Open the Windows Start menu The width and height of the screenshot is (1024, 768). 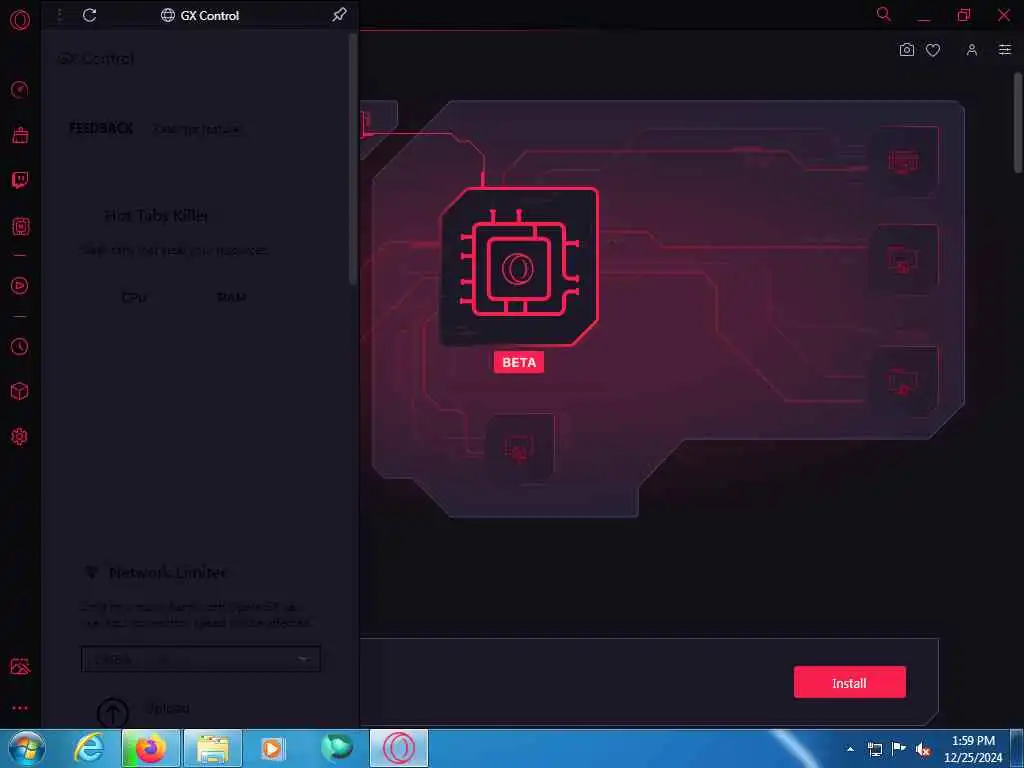pos(27,748)
